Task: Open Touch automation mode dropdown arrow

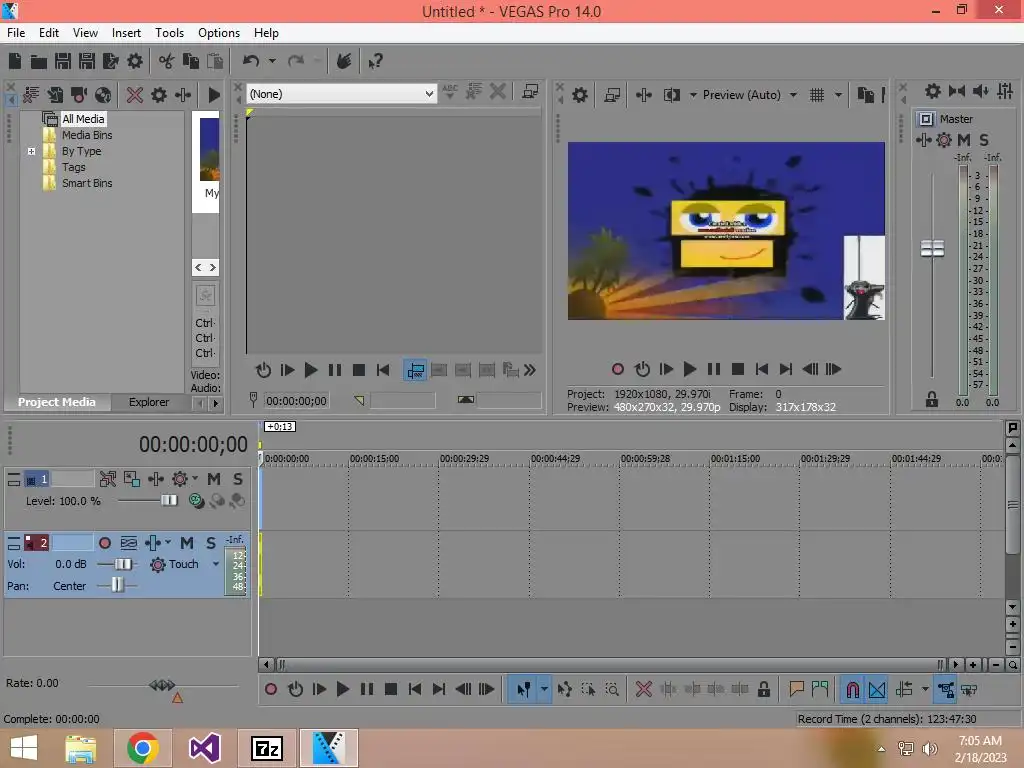Action: tap(216, 564)
